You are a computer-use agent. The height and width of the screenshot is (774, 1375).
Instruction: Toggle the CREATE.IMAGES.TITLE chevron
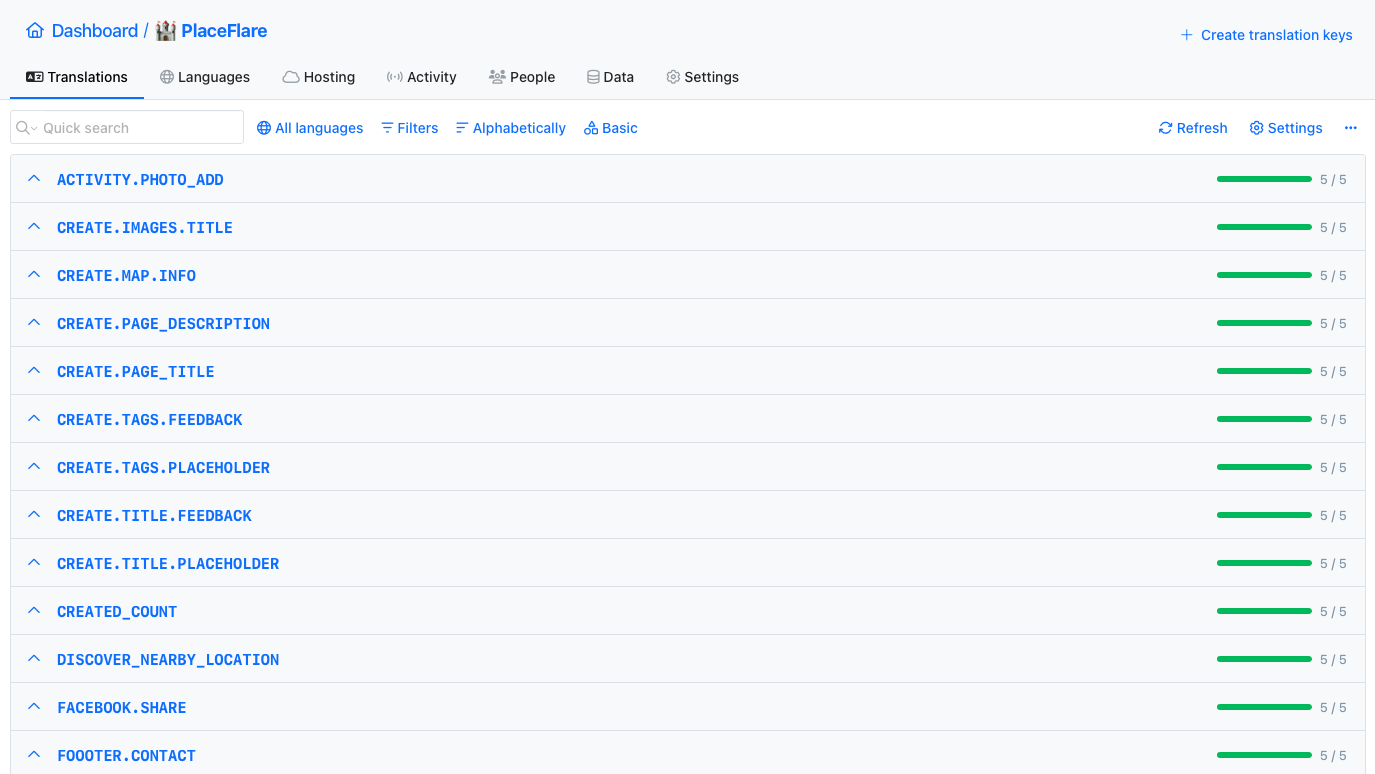pos(34,227)
